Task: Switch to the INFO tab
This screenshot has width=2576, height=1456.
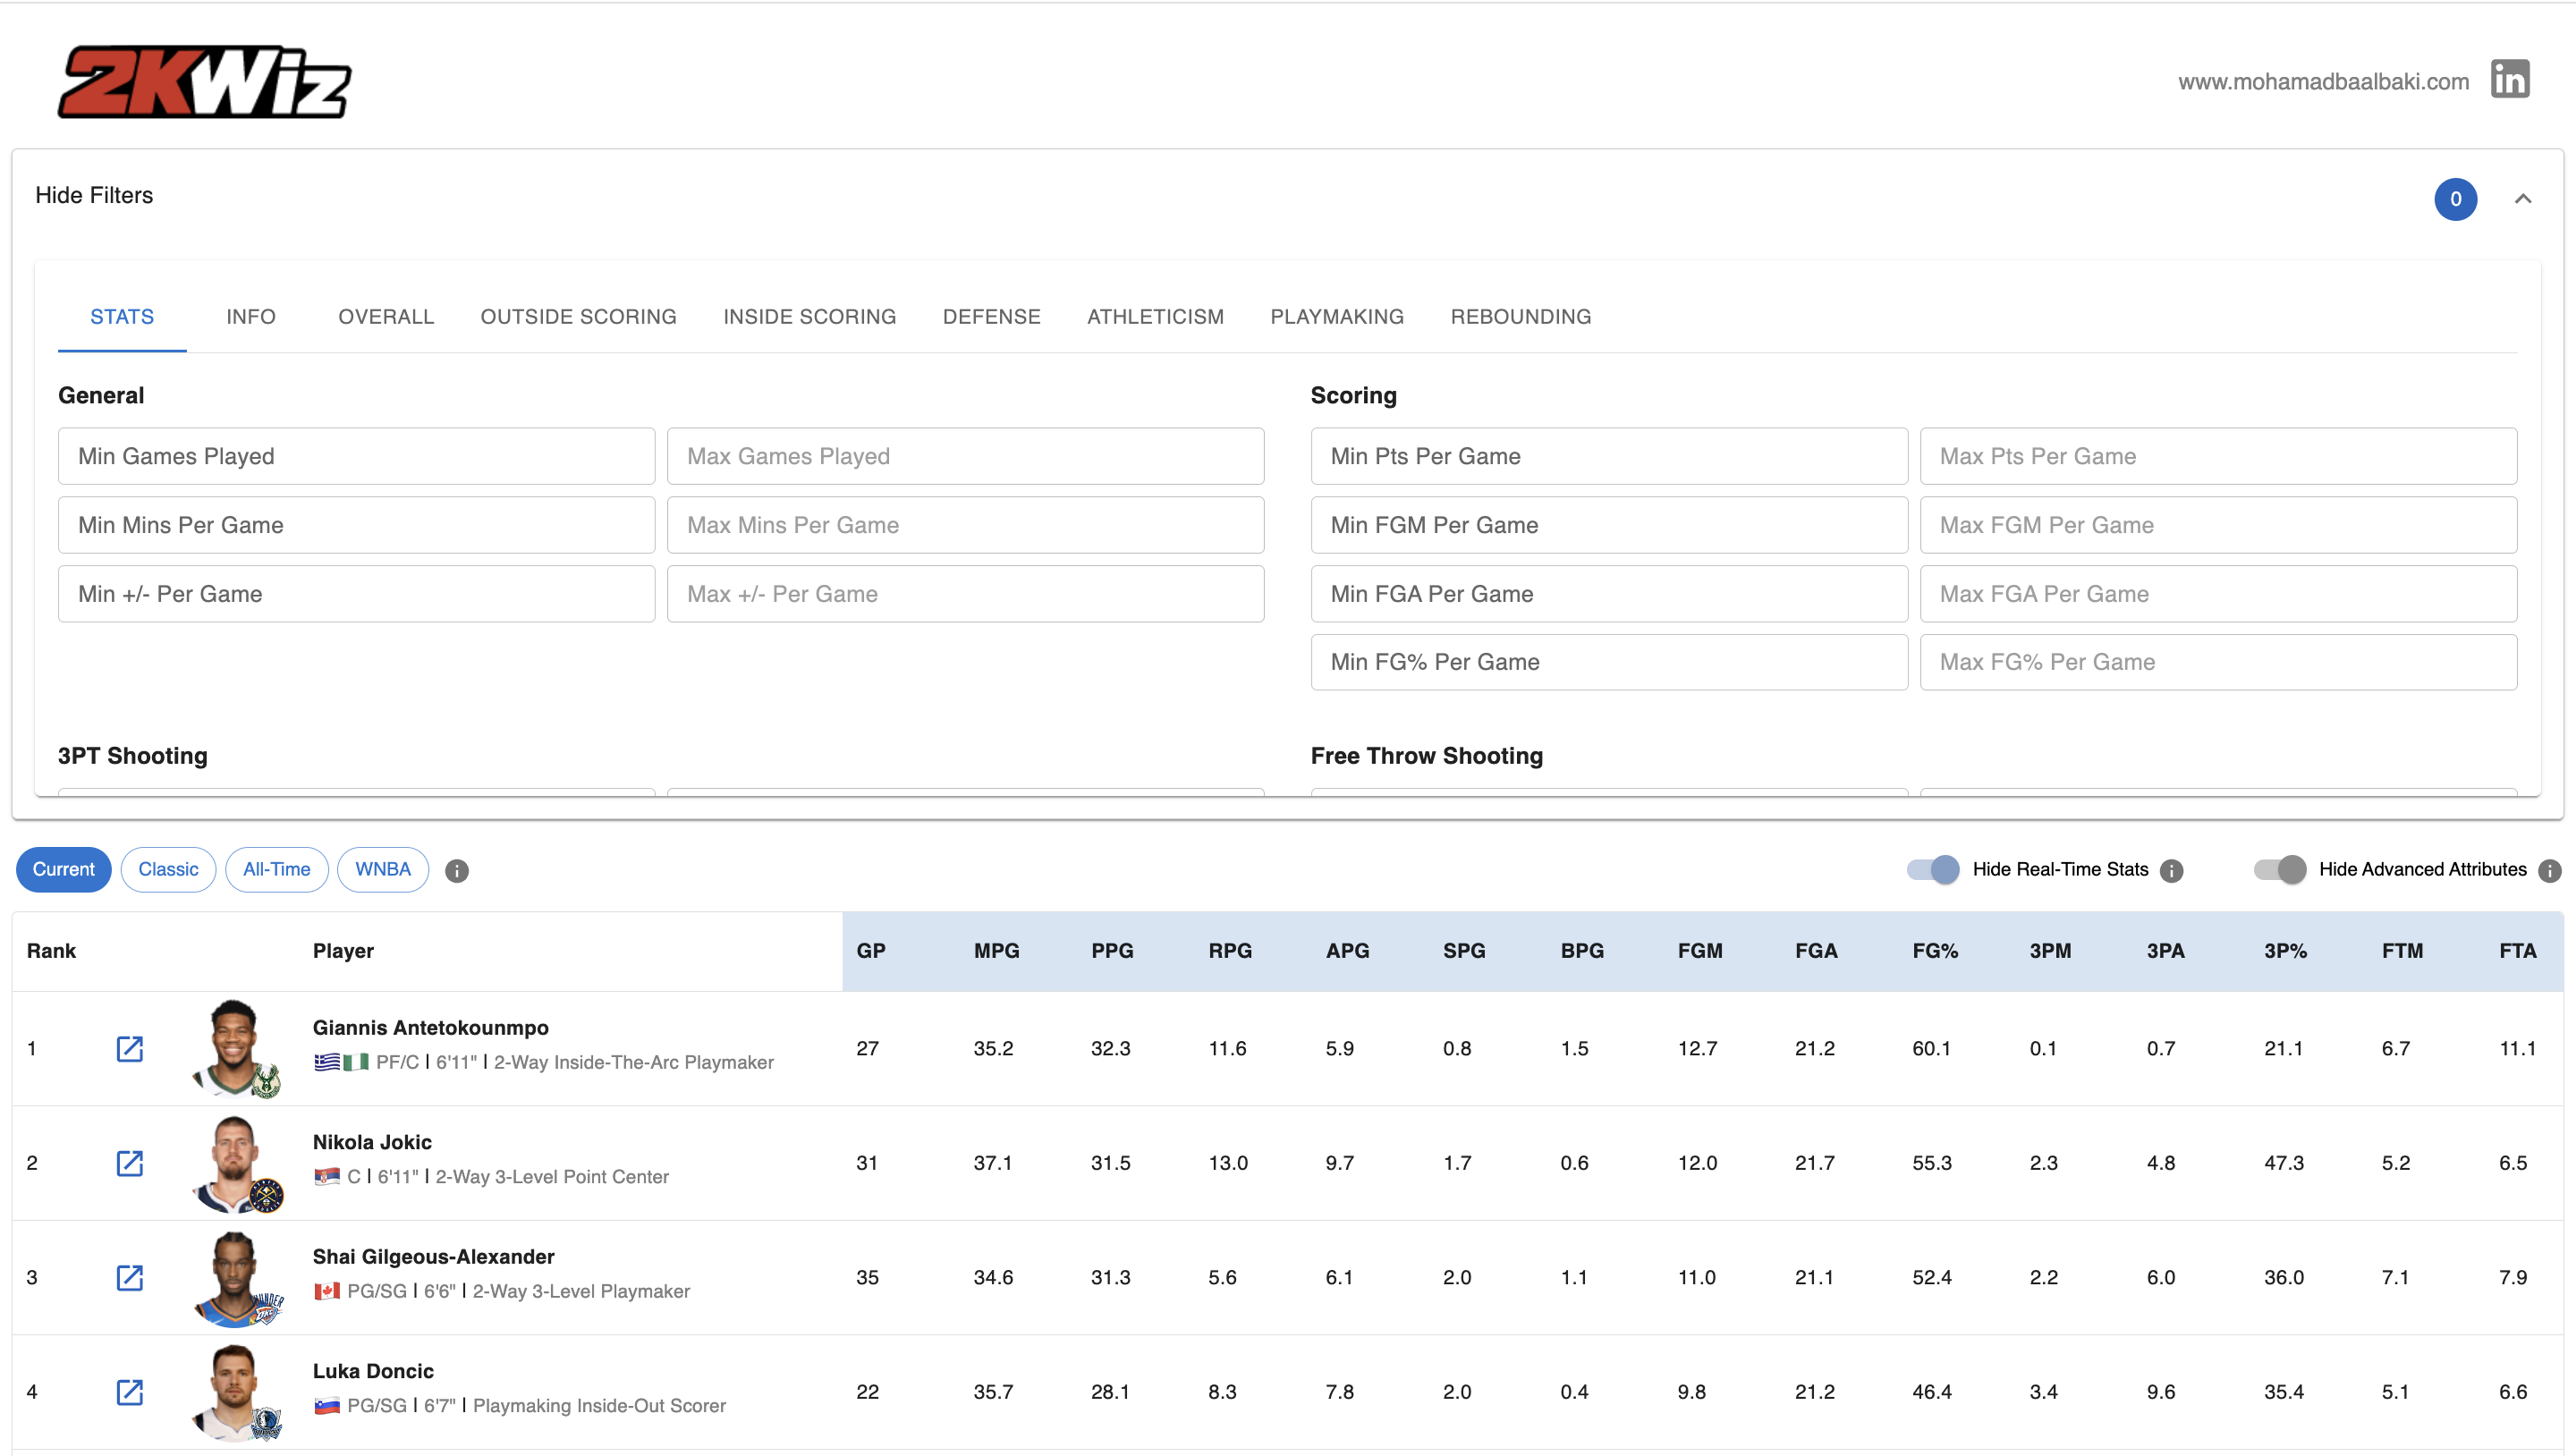Action: [251, 317]
